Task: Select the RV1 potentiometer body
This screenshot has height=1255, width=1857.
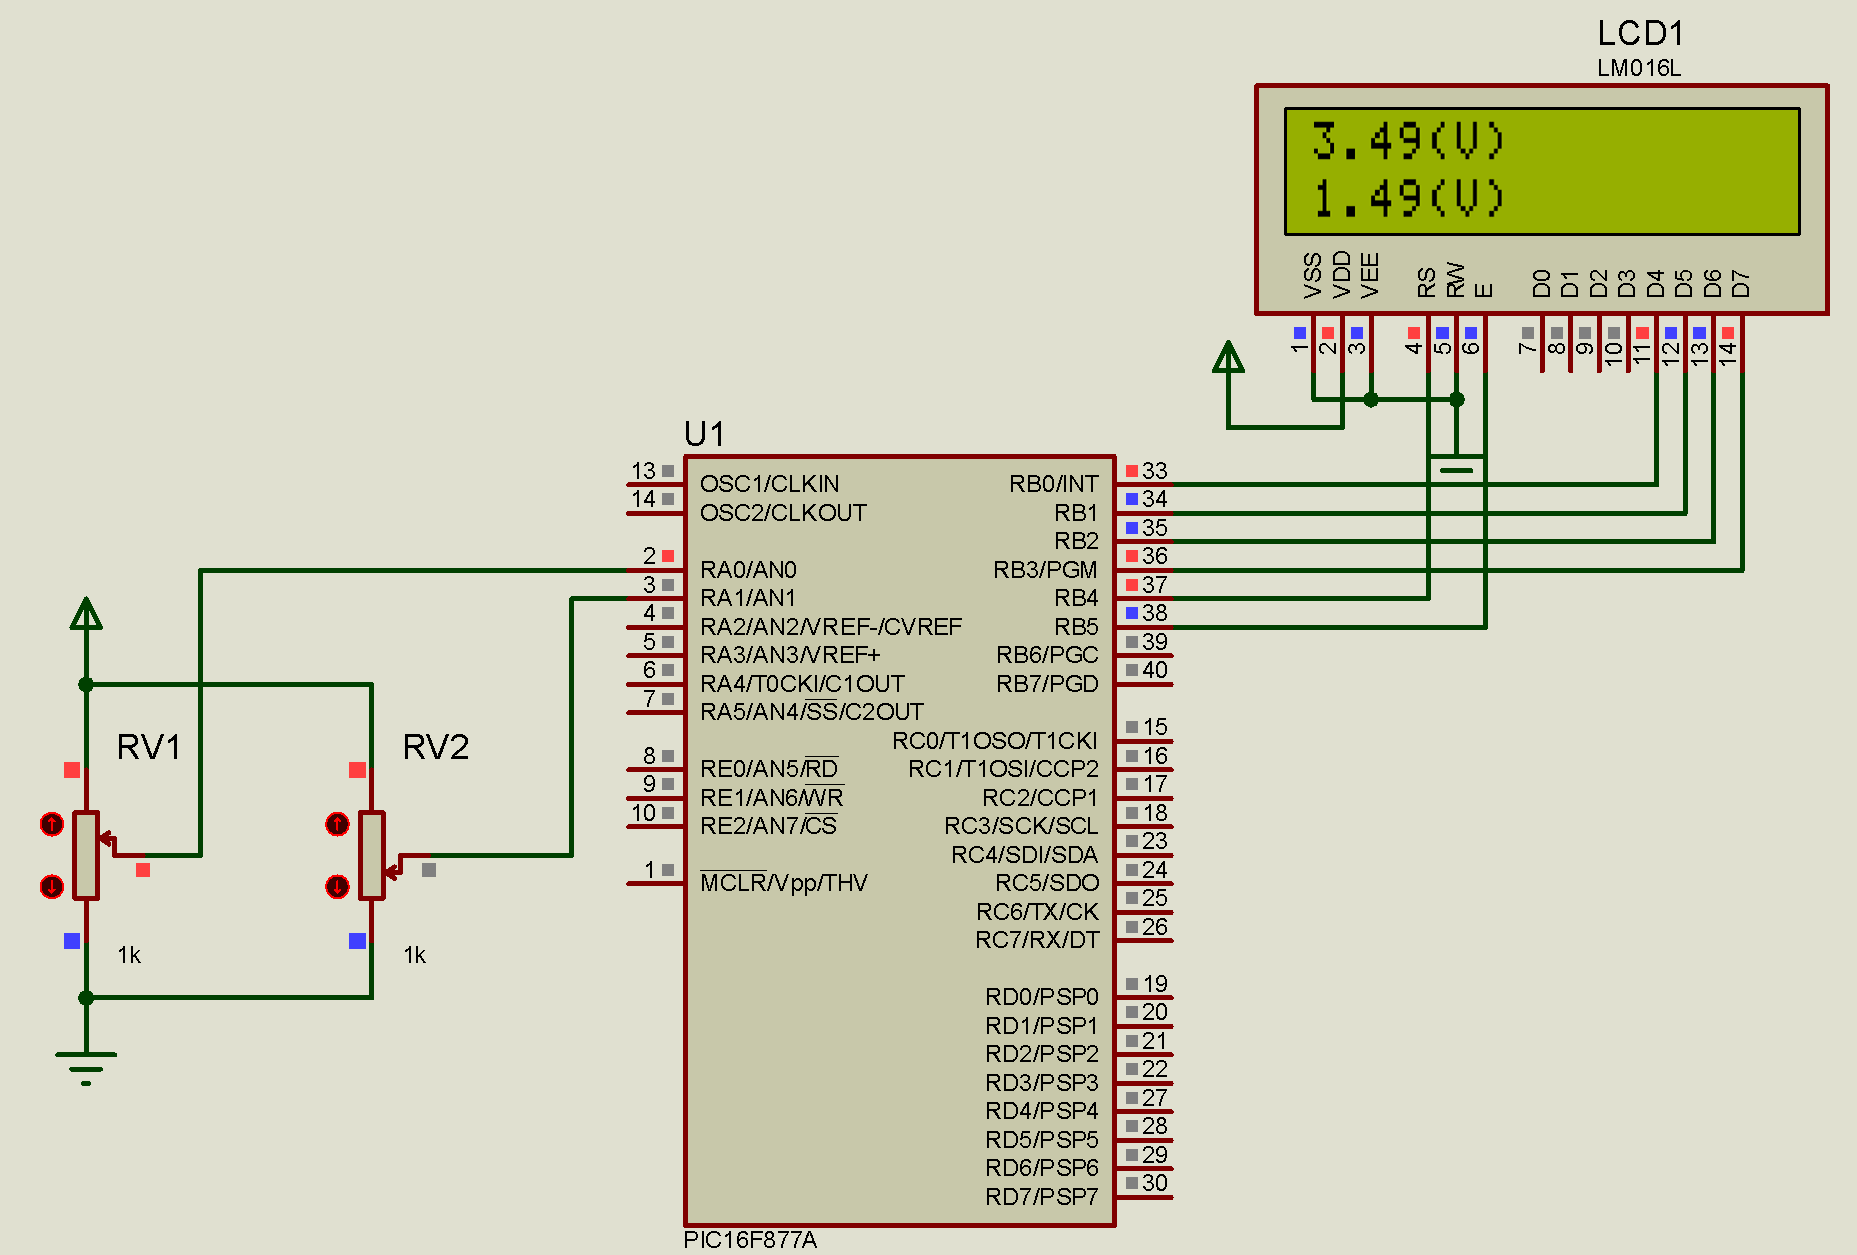Action: coord(86,856)
